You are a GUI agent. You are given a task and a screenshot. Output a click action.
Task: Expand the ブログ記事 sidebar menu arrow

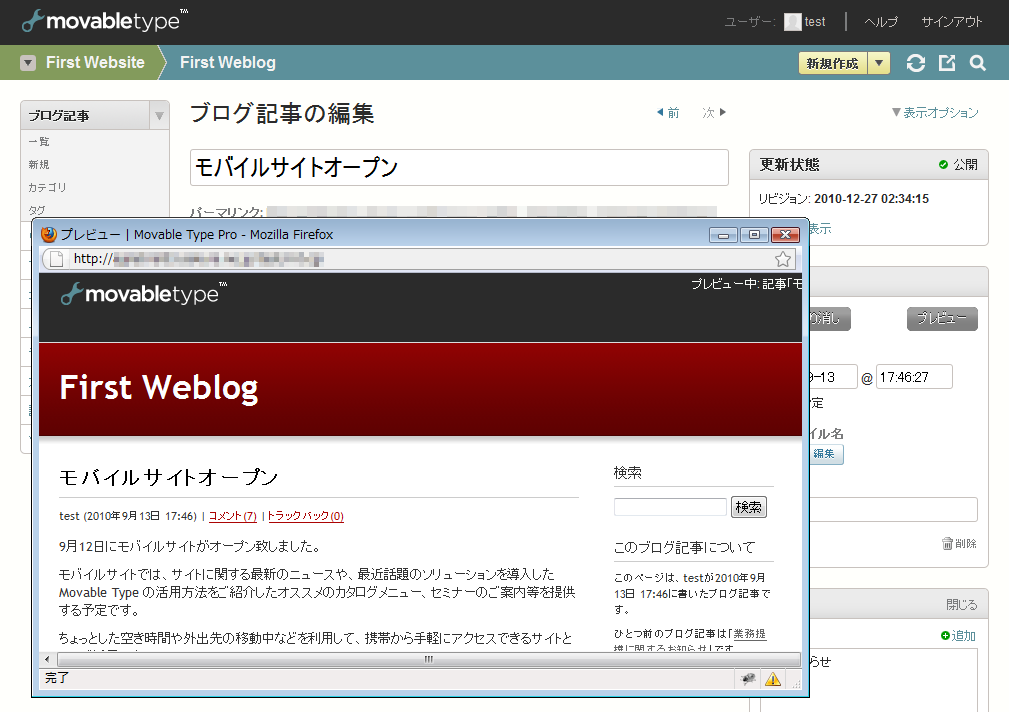coord(159,116)
